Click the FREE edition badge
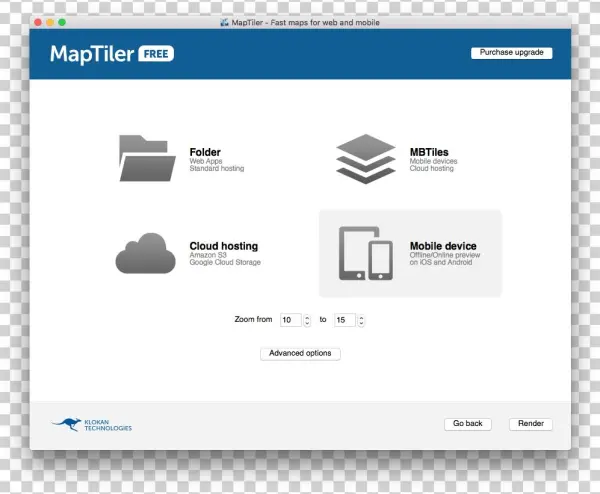This screenshot has height=494, width=600. [x=156, y=54]
